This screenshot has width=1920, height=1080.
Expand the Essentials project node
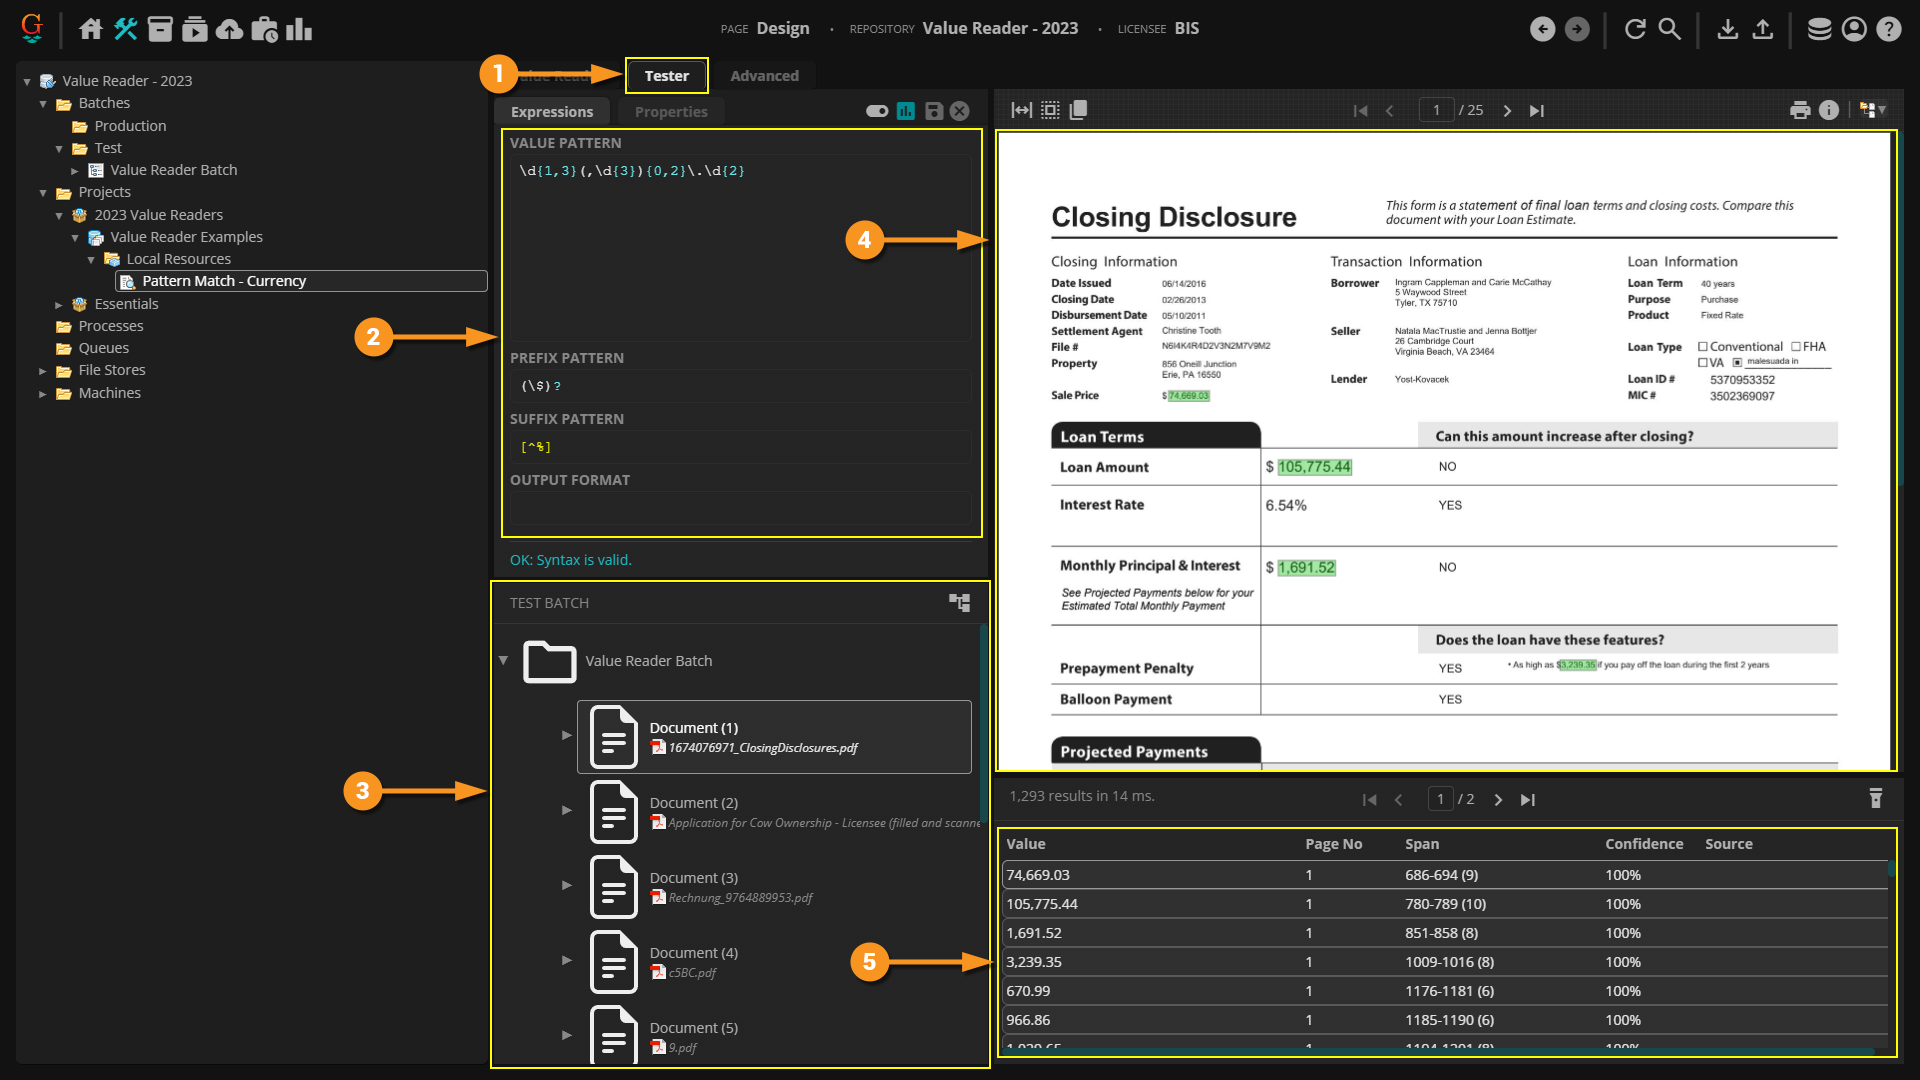[58, 305]
